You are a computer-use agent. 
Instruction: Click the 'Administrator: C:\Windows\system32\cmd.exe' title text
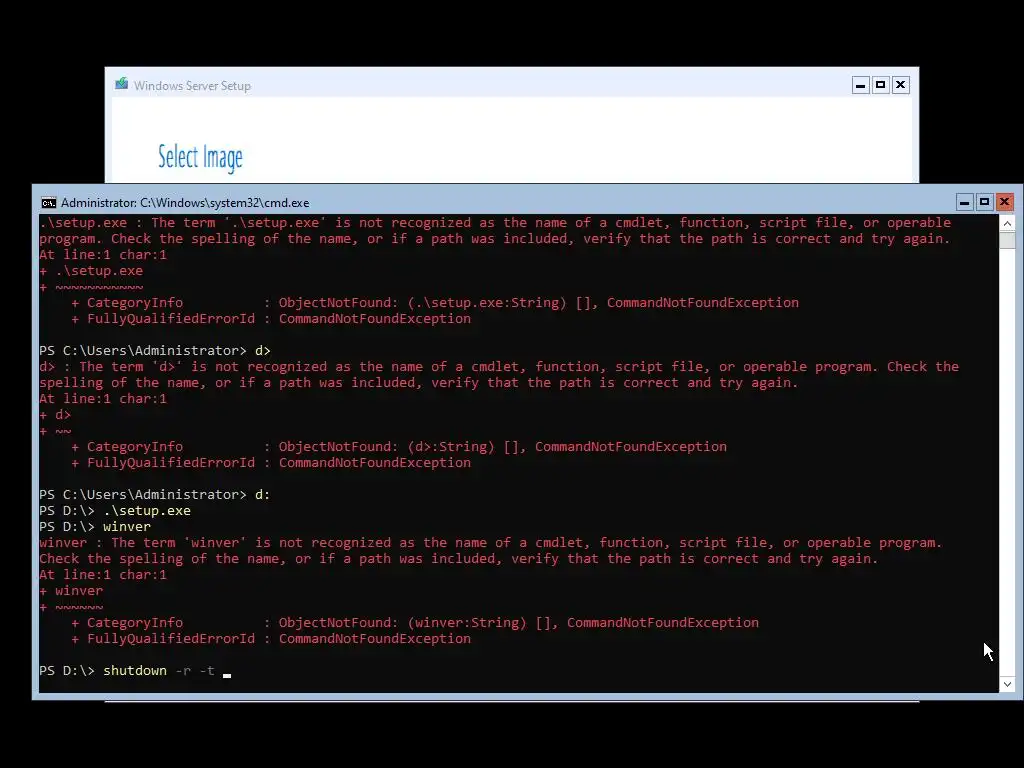tap(185, 203)
